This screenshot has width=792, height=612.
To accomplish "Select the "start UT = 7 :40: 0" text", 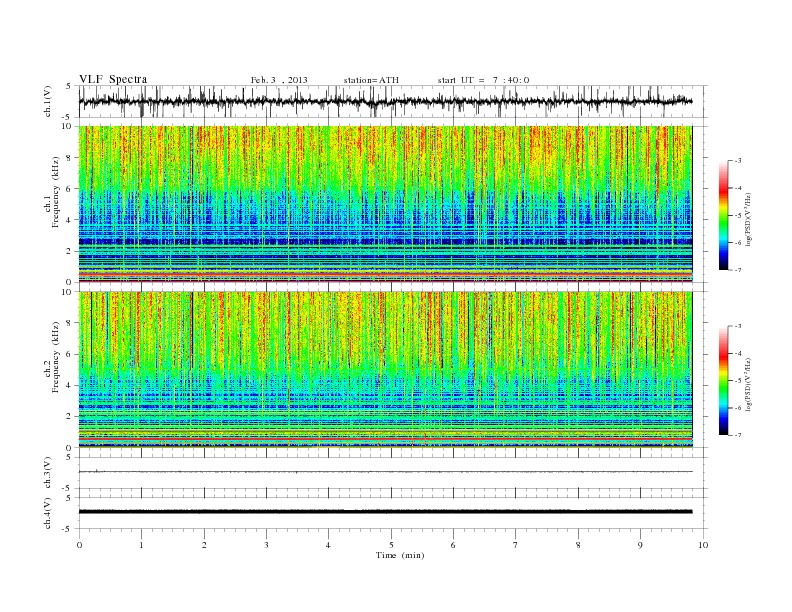I will click(x=483, y=80).
